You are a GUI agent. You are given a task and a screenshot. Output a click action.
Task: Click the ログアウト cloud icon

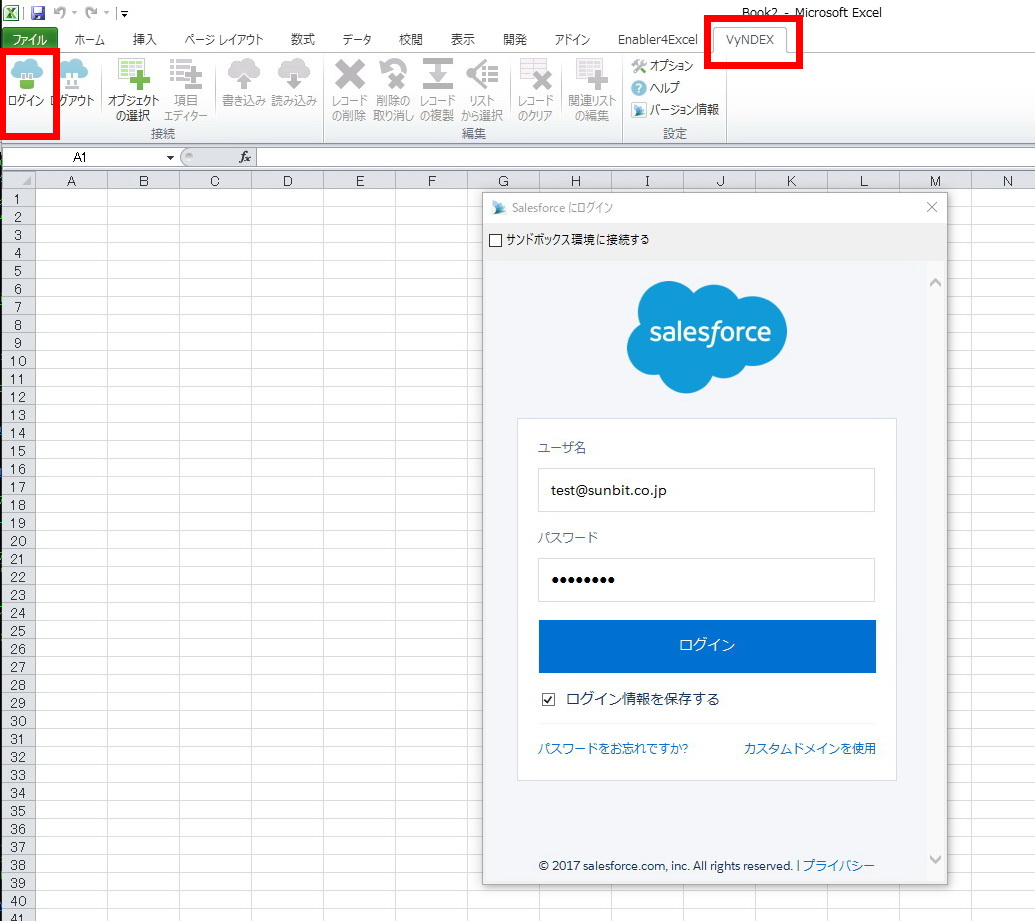pyautogui.click(x=73, y=74)
